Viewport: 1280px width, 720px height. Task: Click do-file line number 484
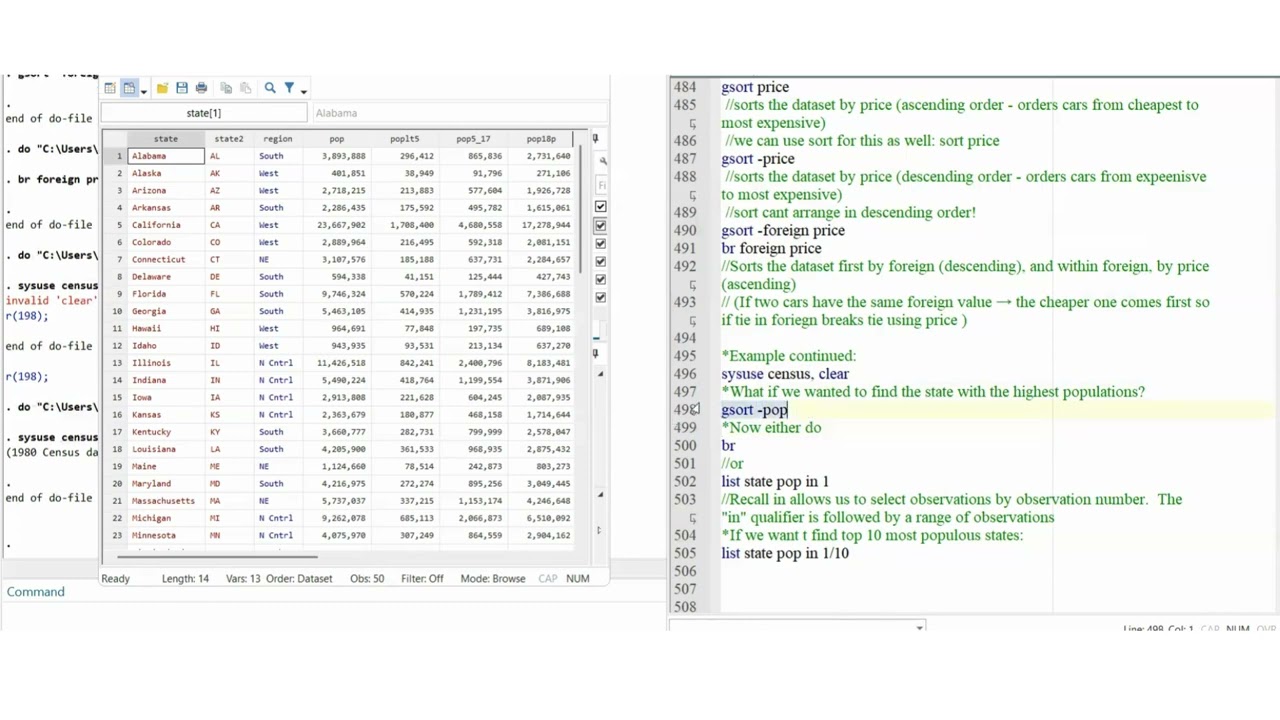click(x=685, y=87)
